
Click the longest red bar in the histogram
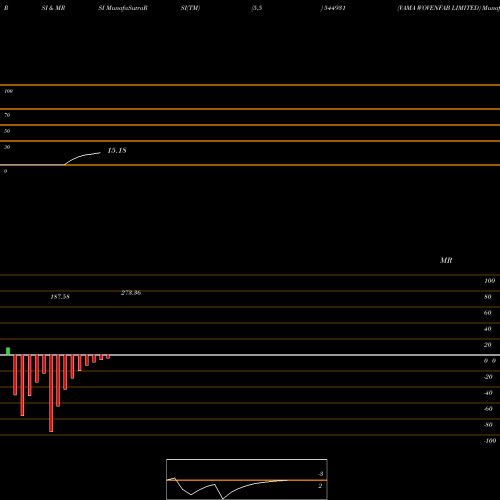(x=51, y=393)
